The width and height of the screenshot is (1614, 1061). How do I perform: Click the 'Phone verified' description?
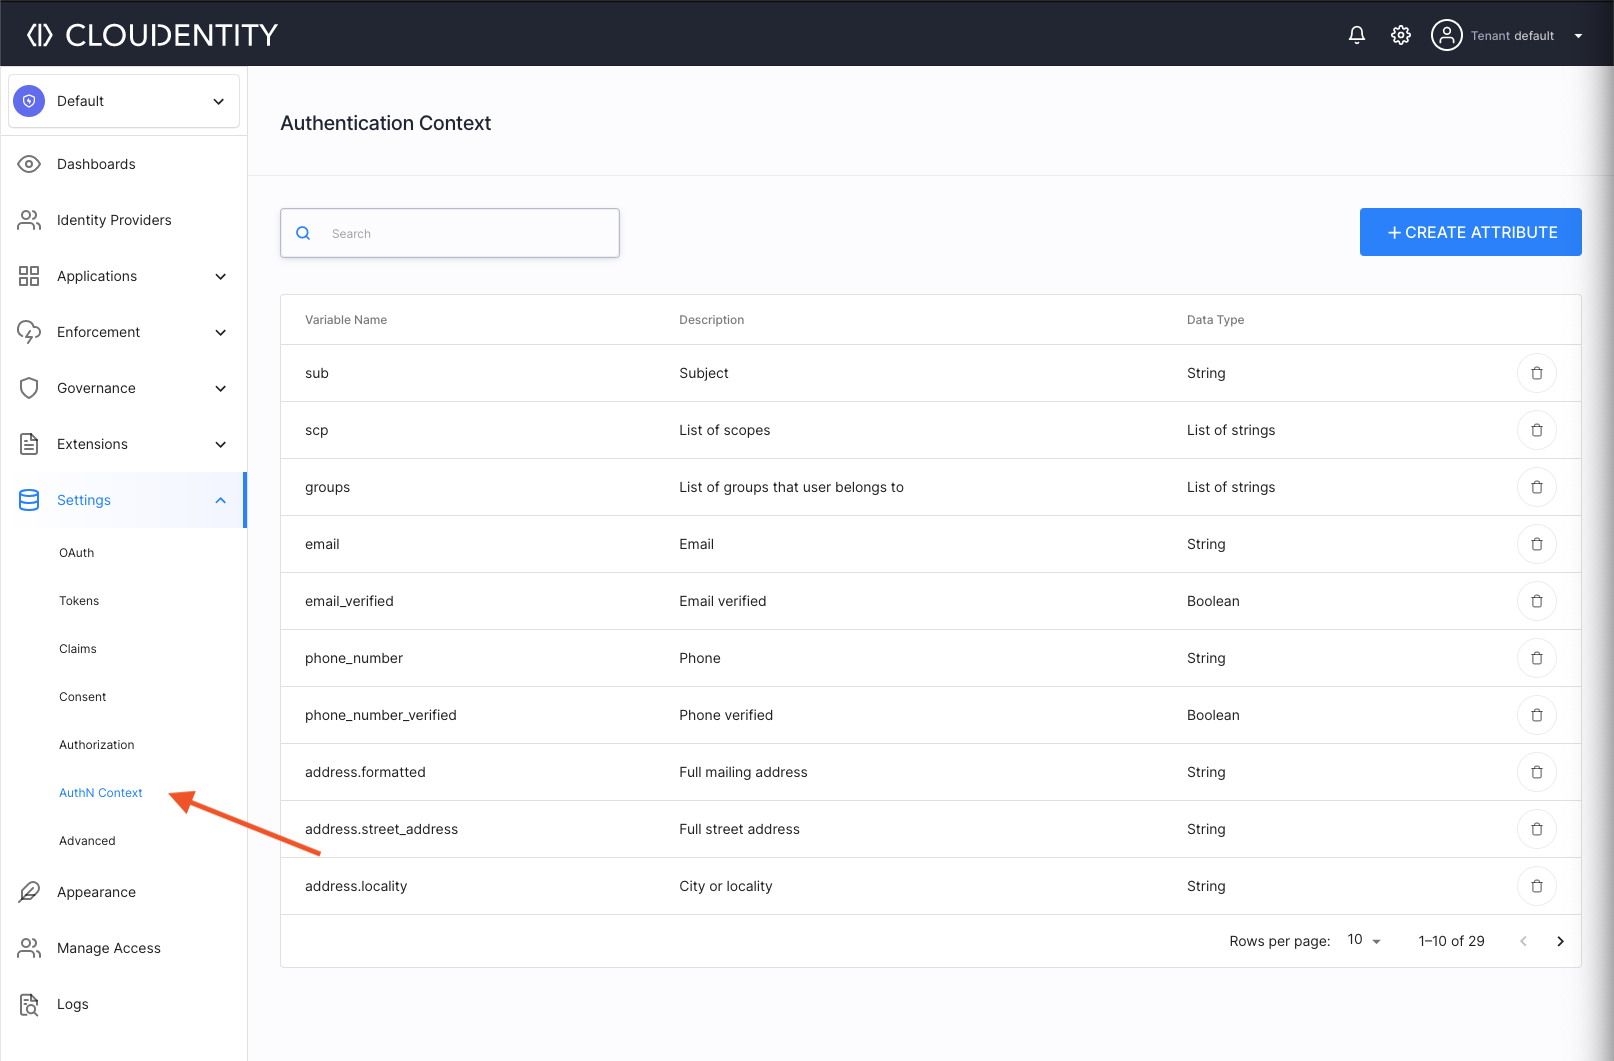(726, 715)
